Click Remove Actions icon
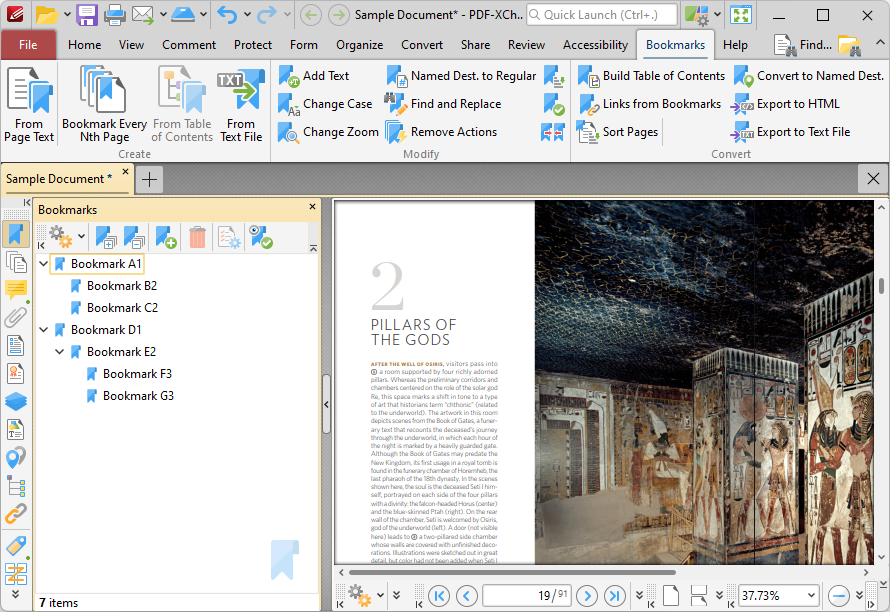Screen dimensions: 890x612 pyautogui.click(x=396, y=132)
